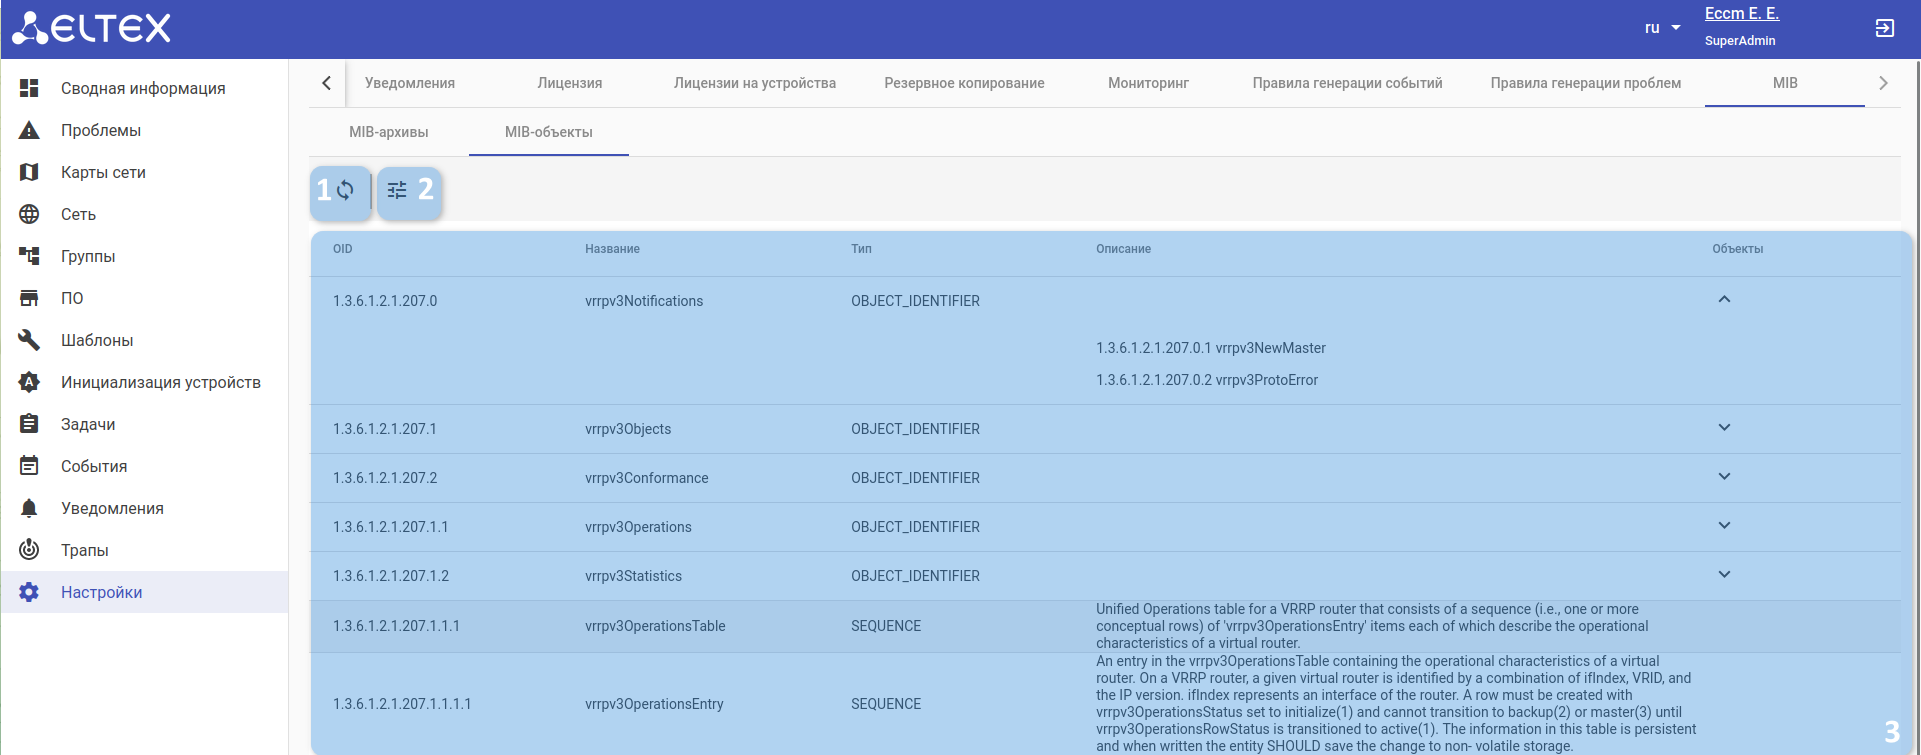Click the Eltex logo
Viewport: 1921px width, 755px height.
pos(92,28)
